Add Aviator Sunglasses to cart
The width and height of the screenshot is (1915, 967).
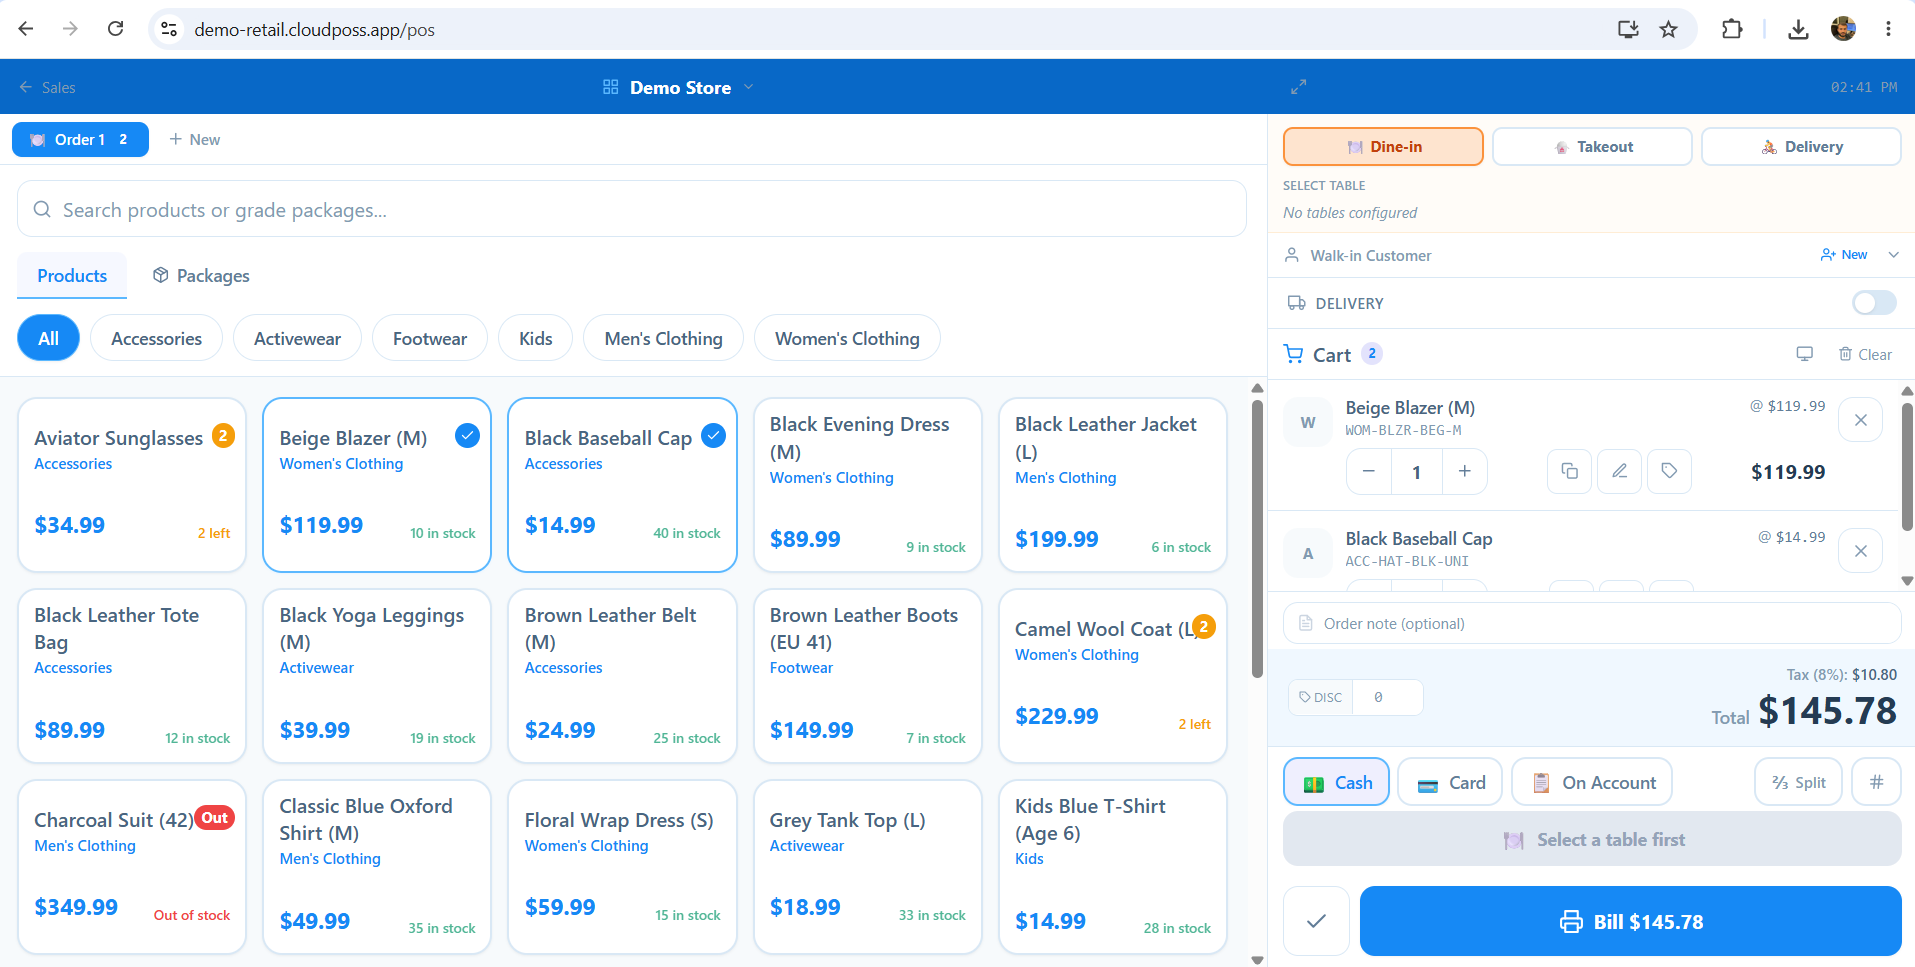tap(132, 485)
